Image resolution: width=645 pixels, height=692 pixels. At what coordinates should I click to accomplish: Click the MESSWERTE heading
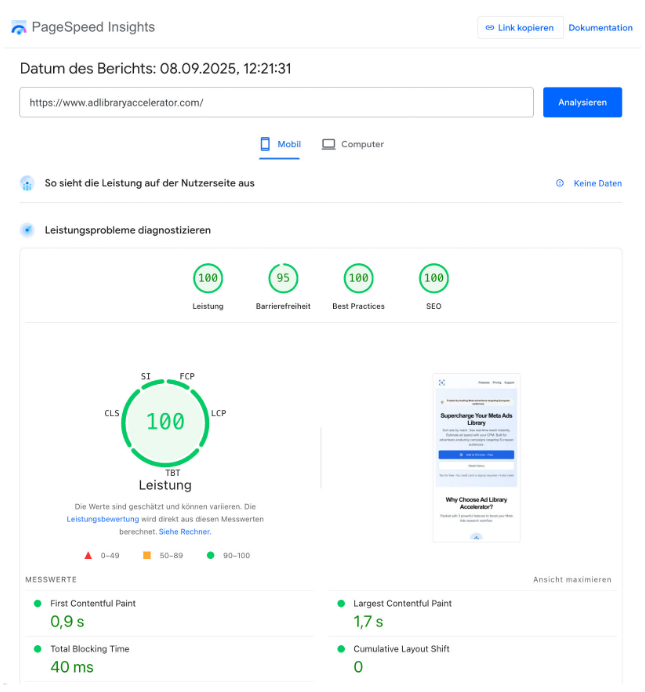(x=51, y=579)
